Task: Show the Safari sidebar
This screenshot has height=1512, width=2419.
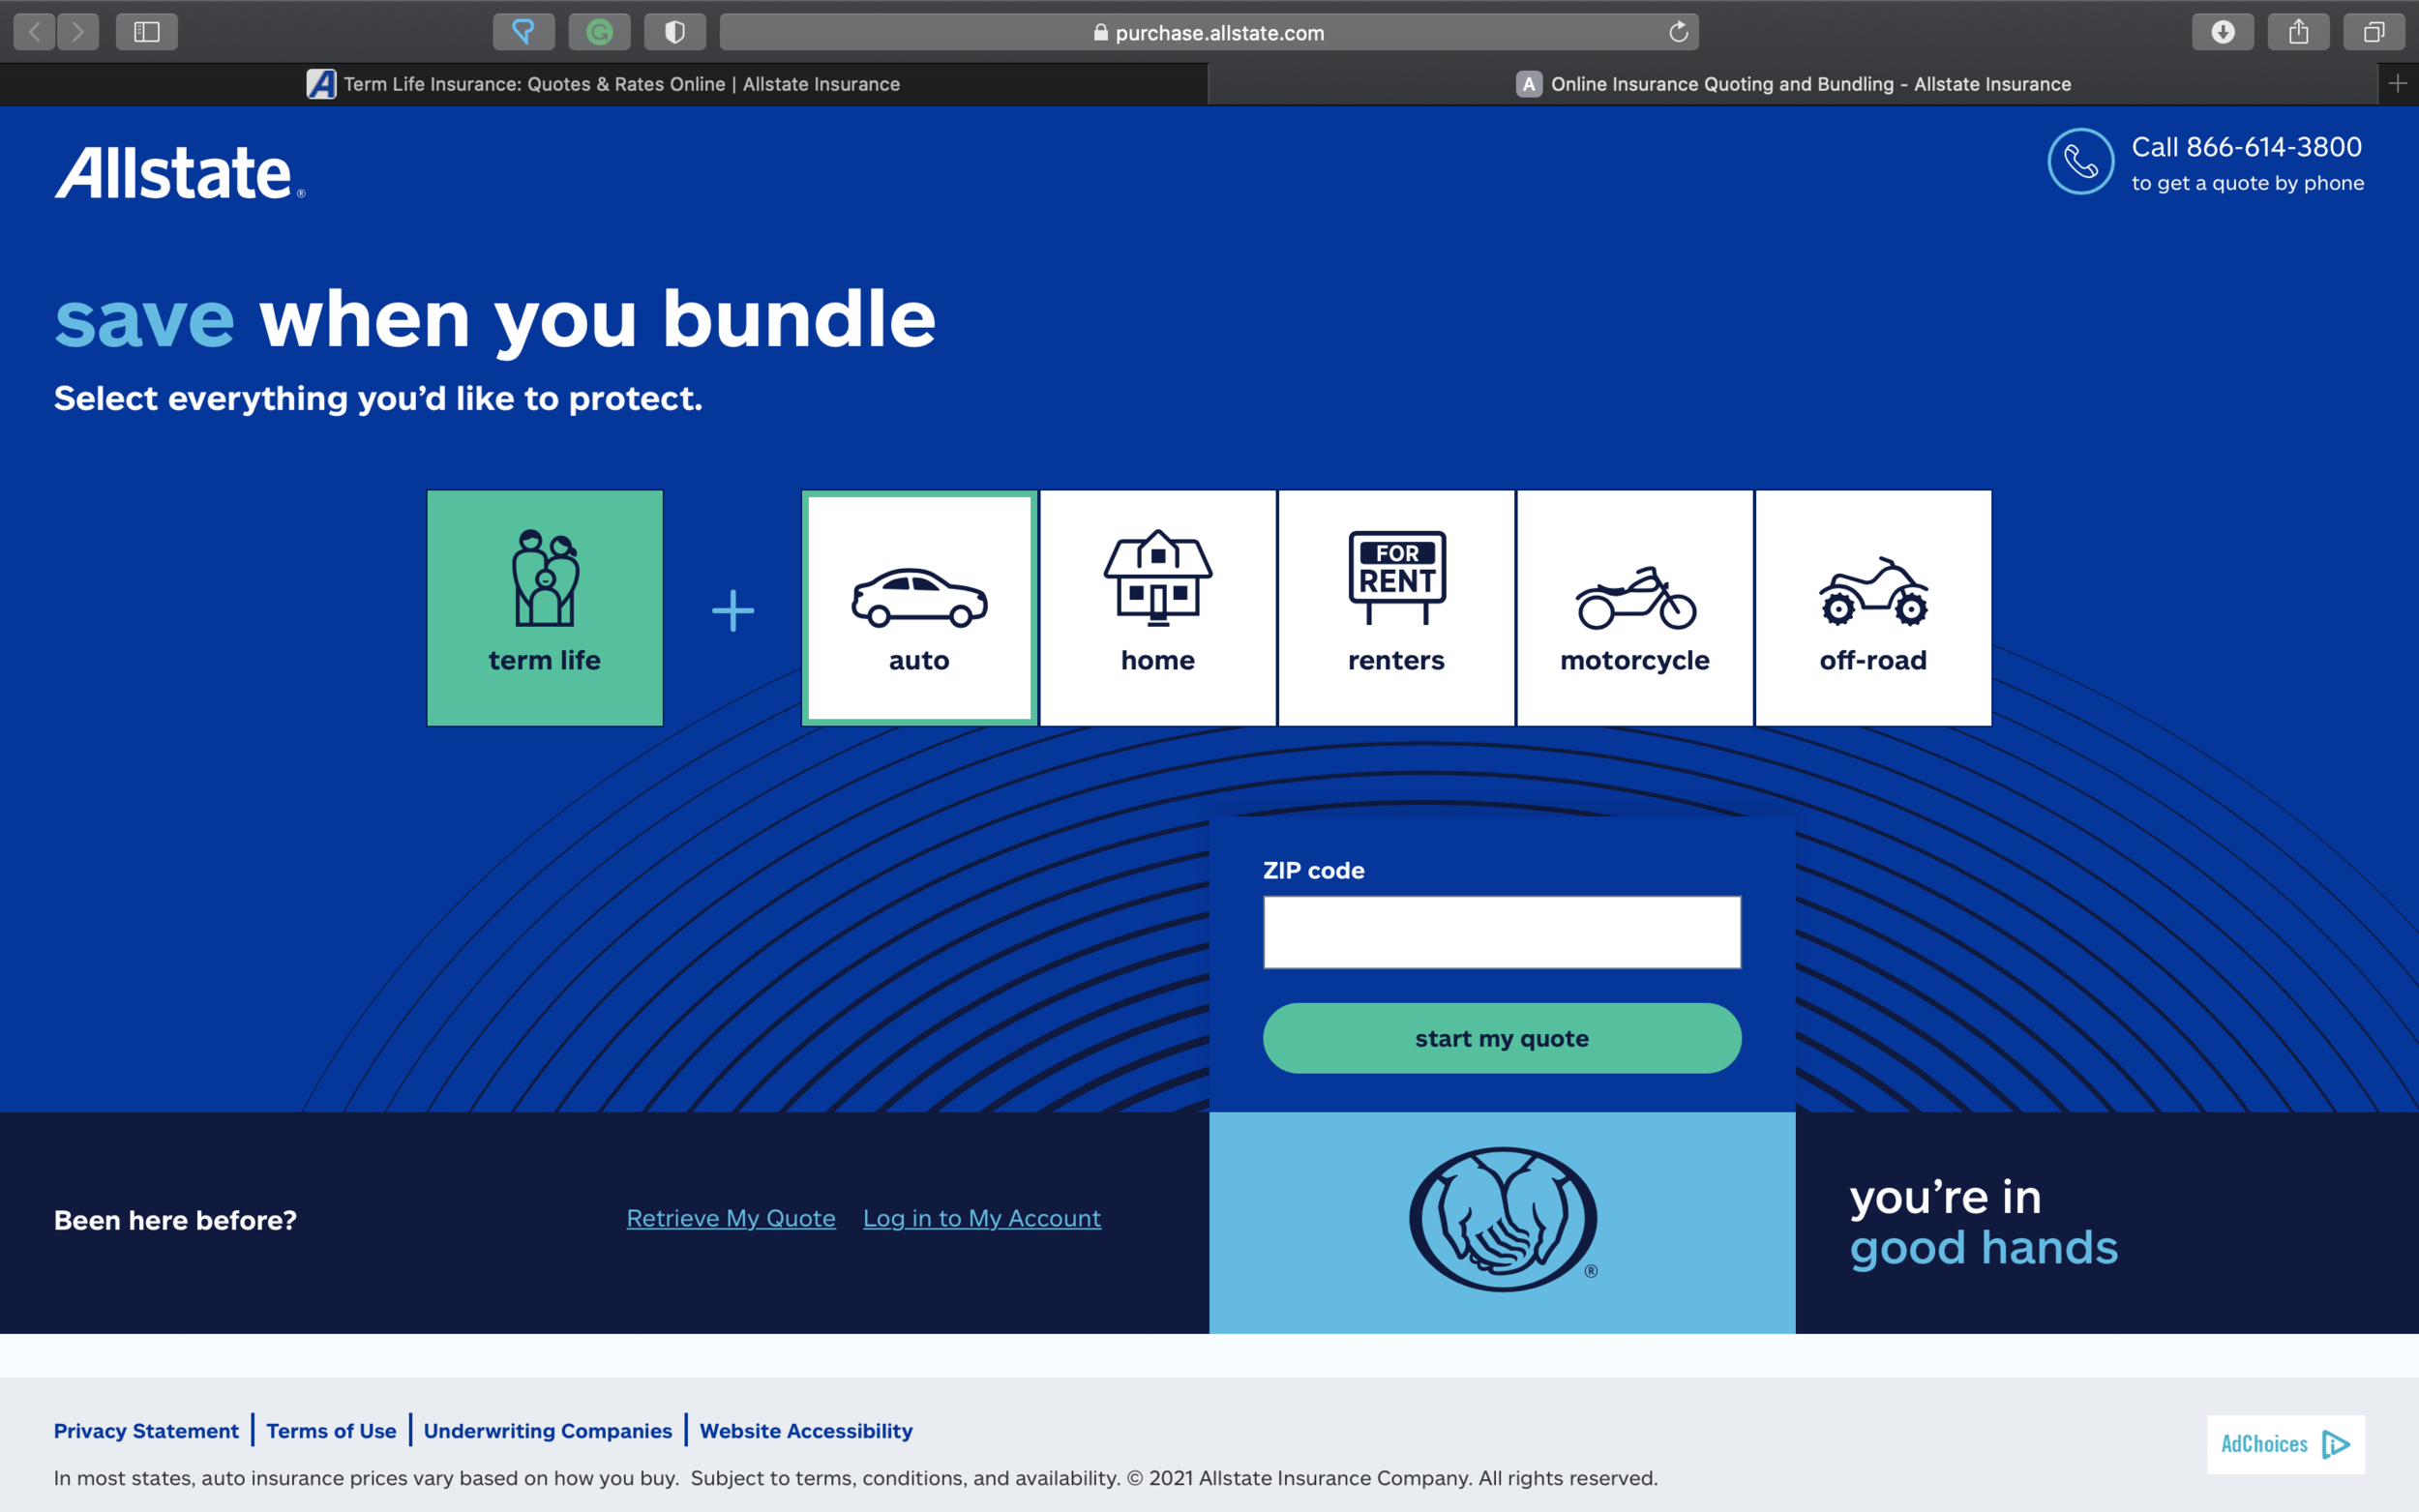Action: pyautogui.click(x=147, y=32)
